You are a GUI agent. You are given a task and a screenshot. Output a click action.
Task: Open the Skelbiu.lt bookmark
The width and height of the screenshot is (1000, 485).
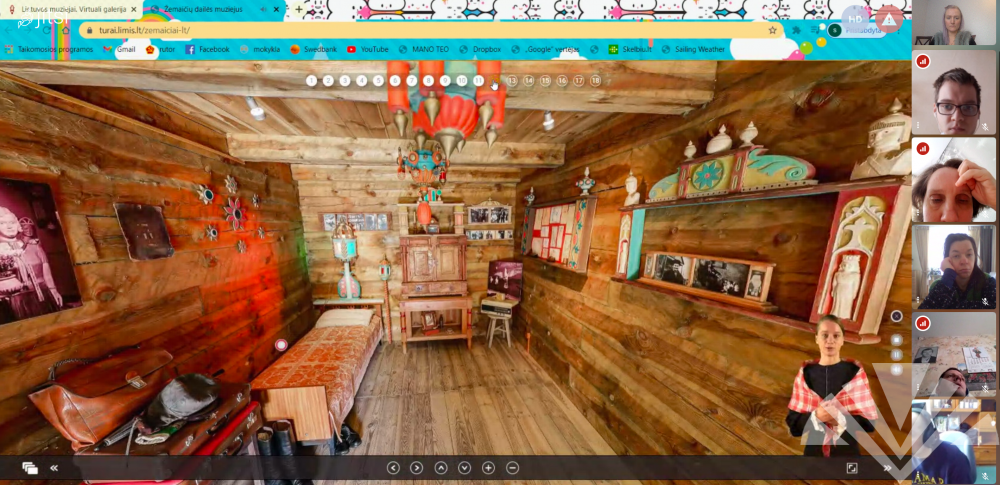point(629,49)
